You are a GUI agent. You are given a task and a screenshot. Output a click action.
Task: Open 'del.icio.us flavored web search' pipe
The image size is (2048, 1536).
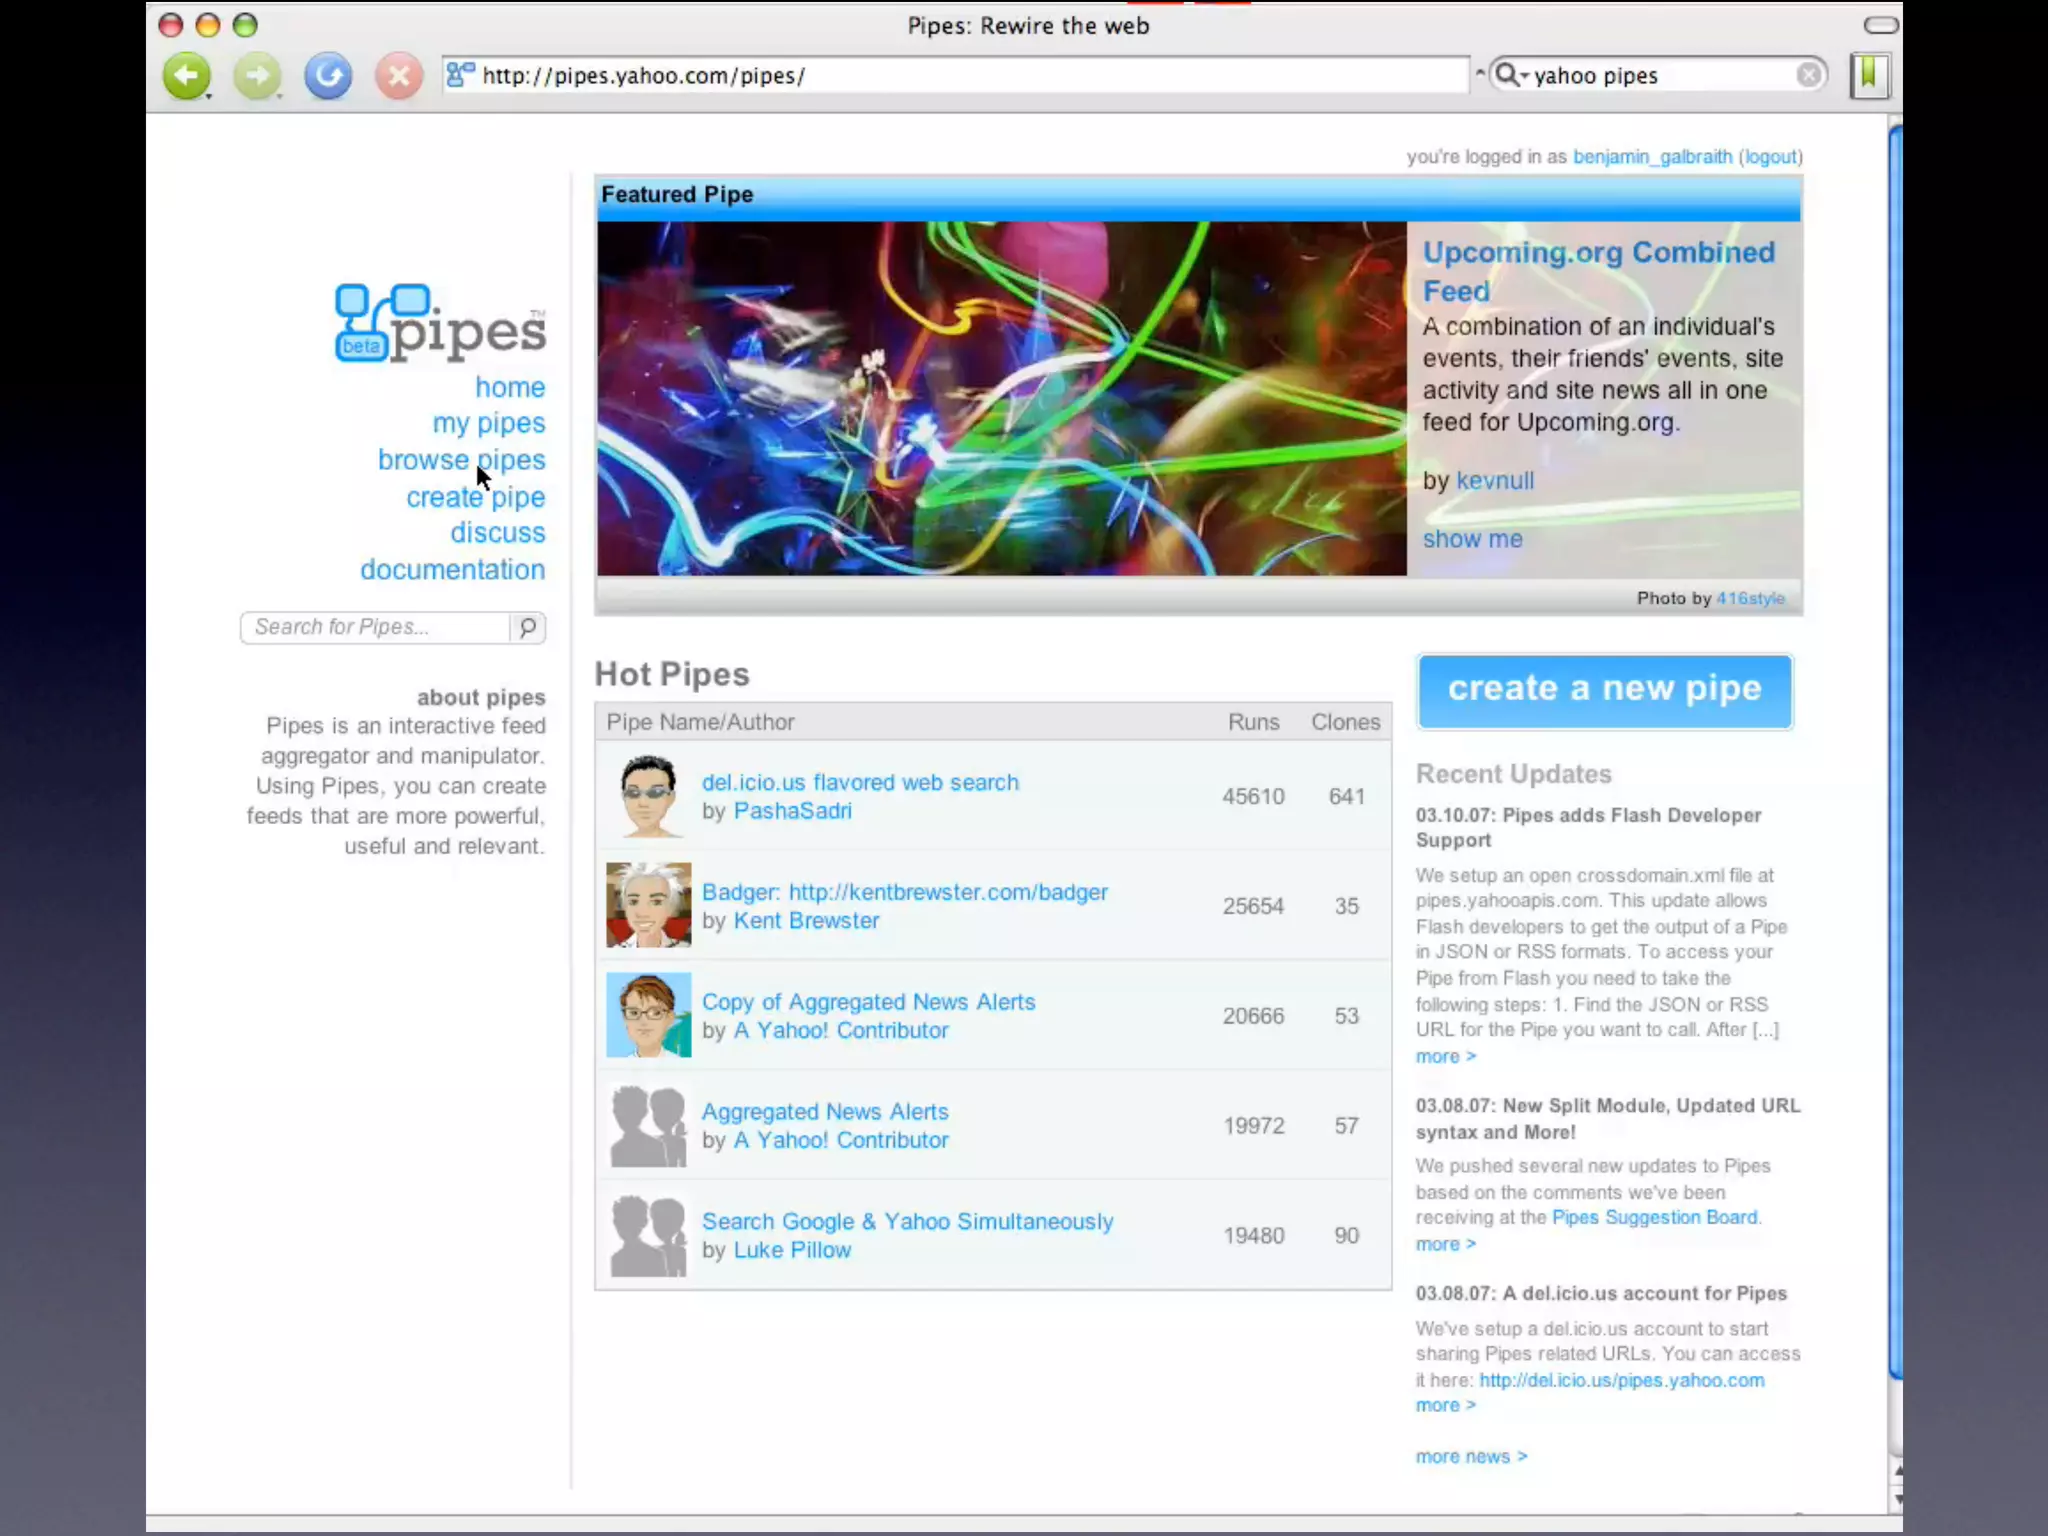(860, 782)
